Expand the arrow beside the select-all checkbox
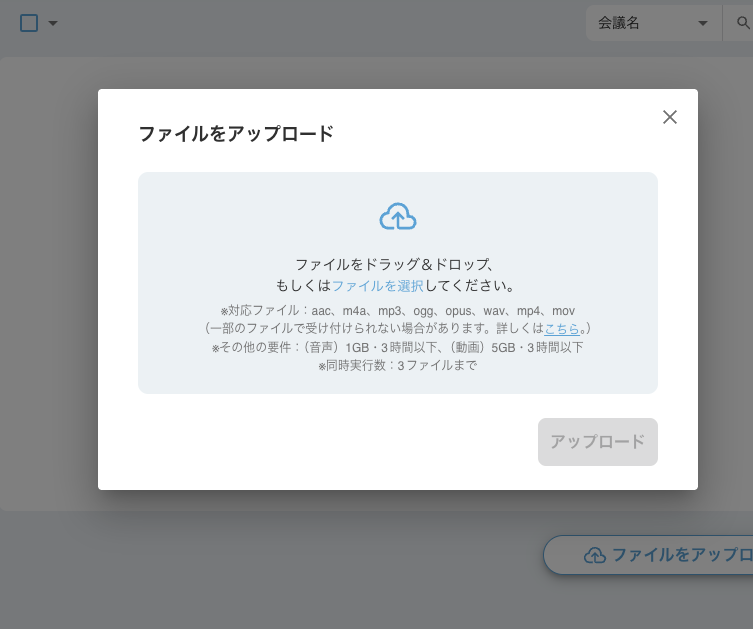This screenshot has width=753, height=629. (53, 23)
